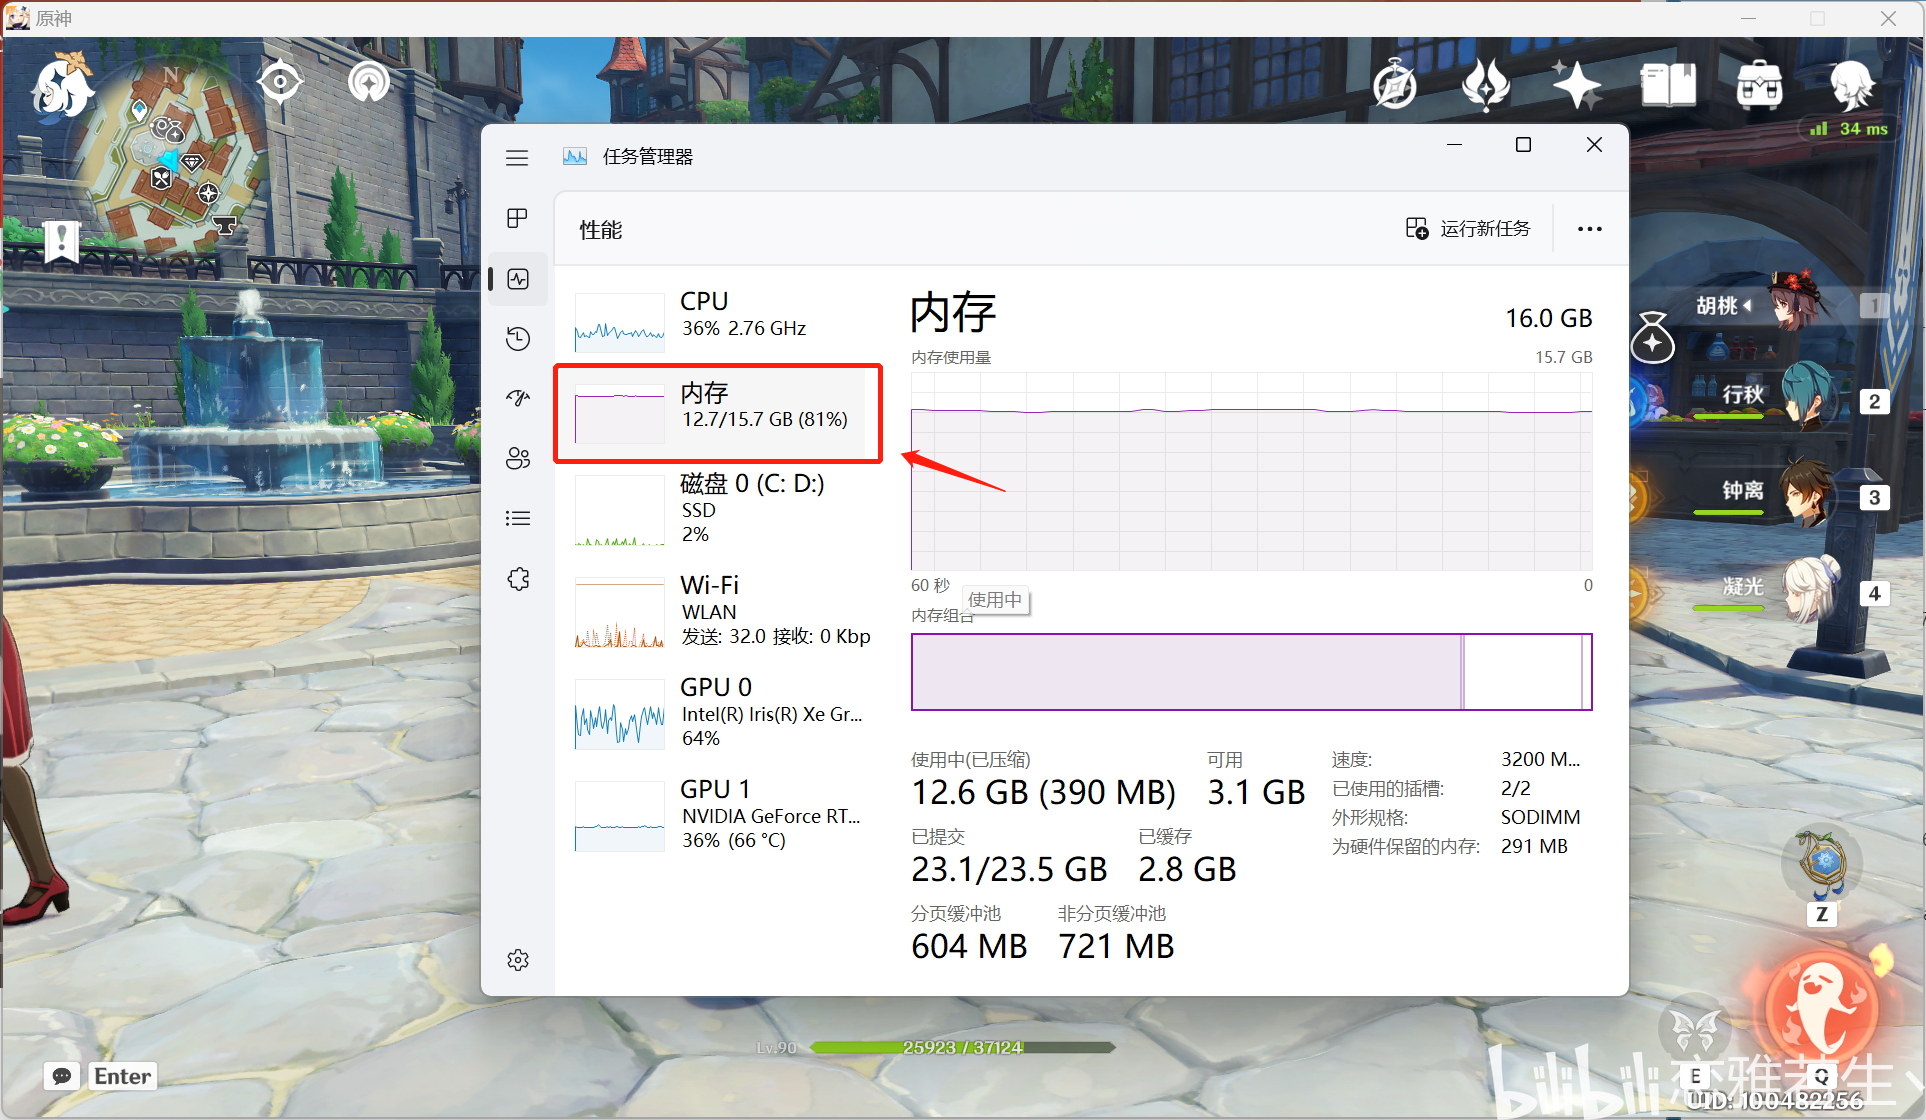Select Performance page icon in sidebar
Image resolution: width=1926 pixels, height=1120 pixels.
(518, 279)
